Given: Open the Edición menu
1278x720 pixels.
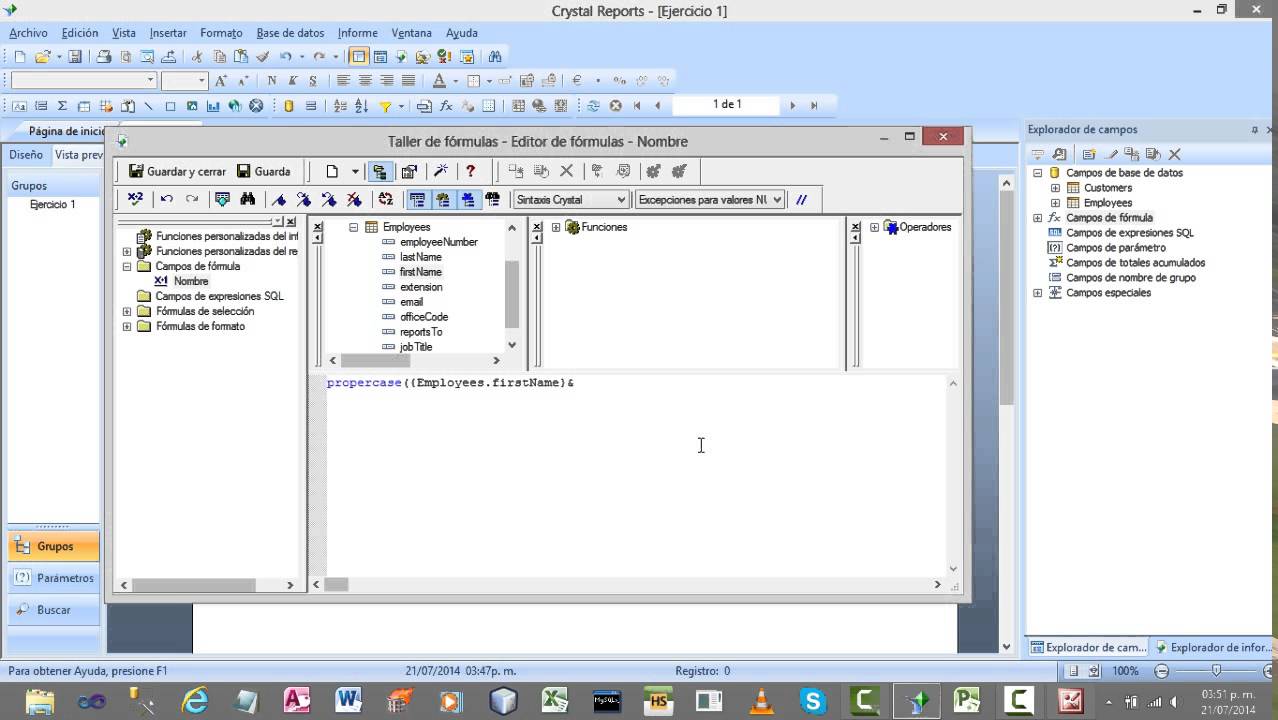Looking at the screenshot, I should (80, 33).
